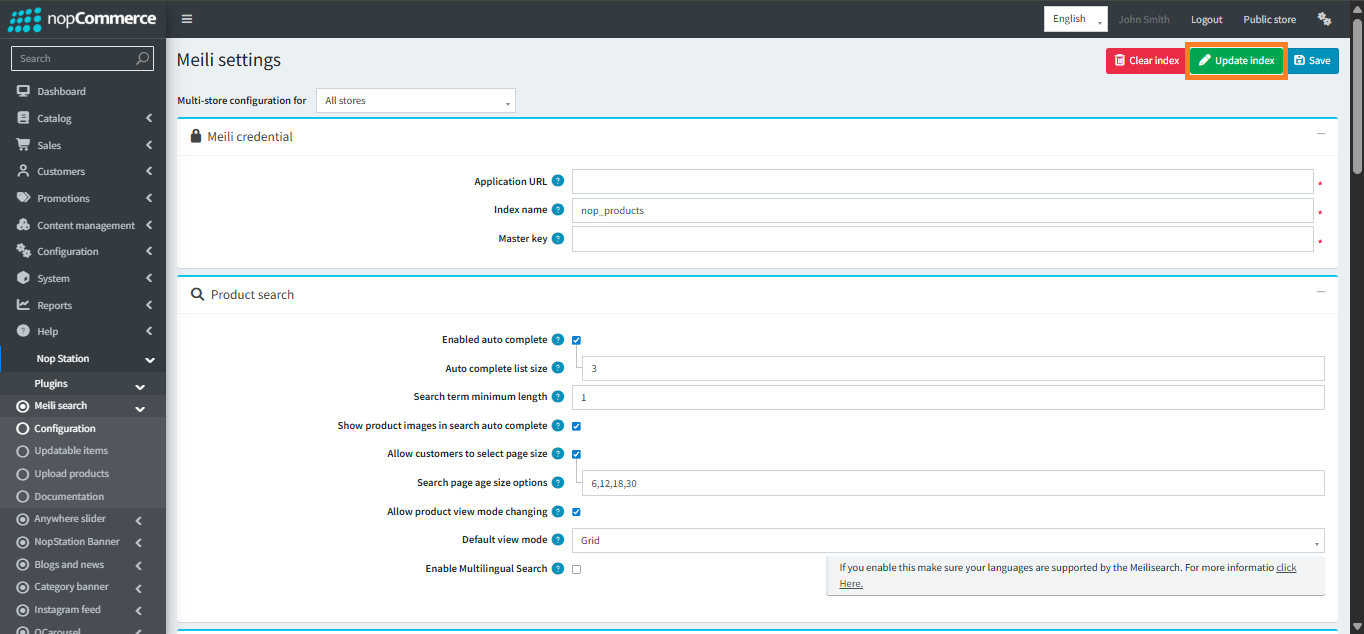Click the hamburger menu toggle icon
Viewport: 1364px width, 634px height.
tap(187, 19)
